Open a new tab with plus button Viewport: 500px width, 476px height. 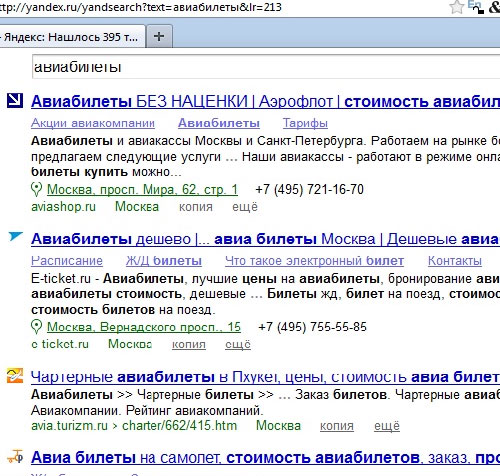(159, 36)
